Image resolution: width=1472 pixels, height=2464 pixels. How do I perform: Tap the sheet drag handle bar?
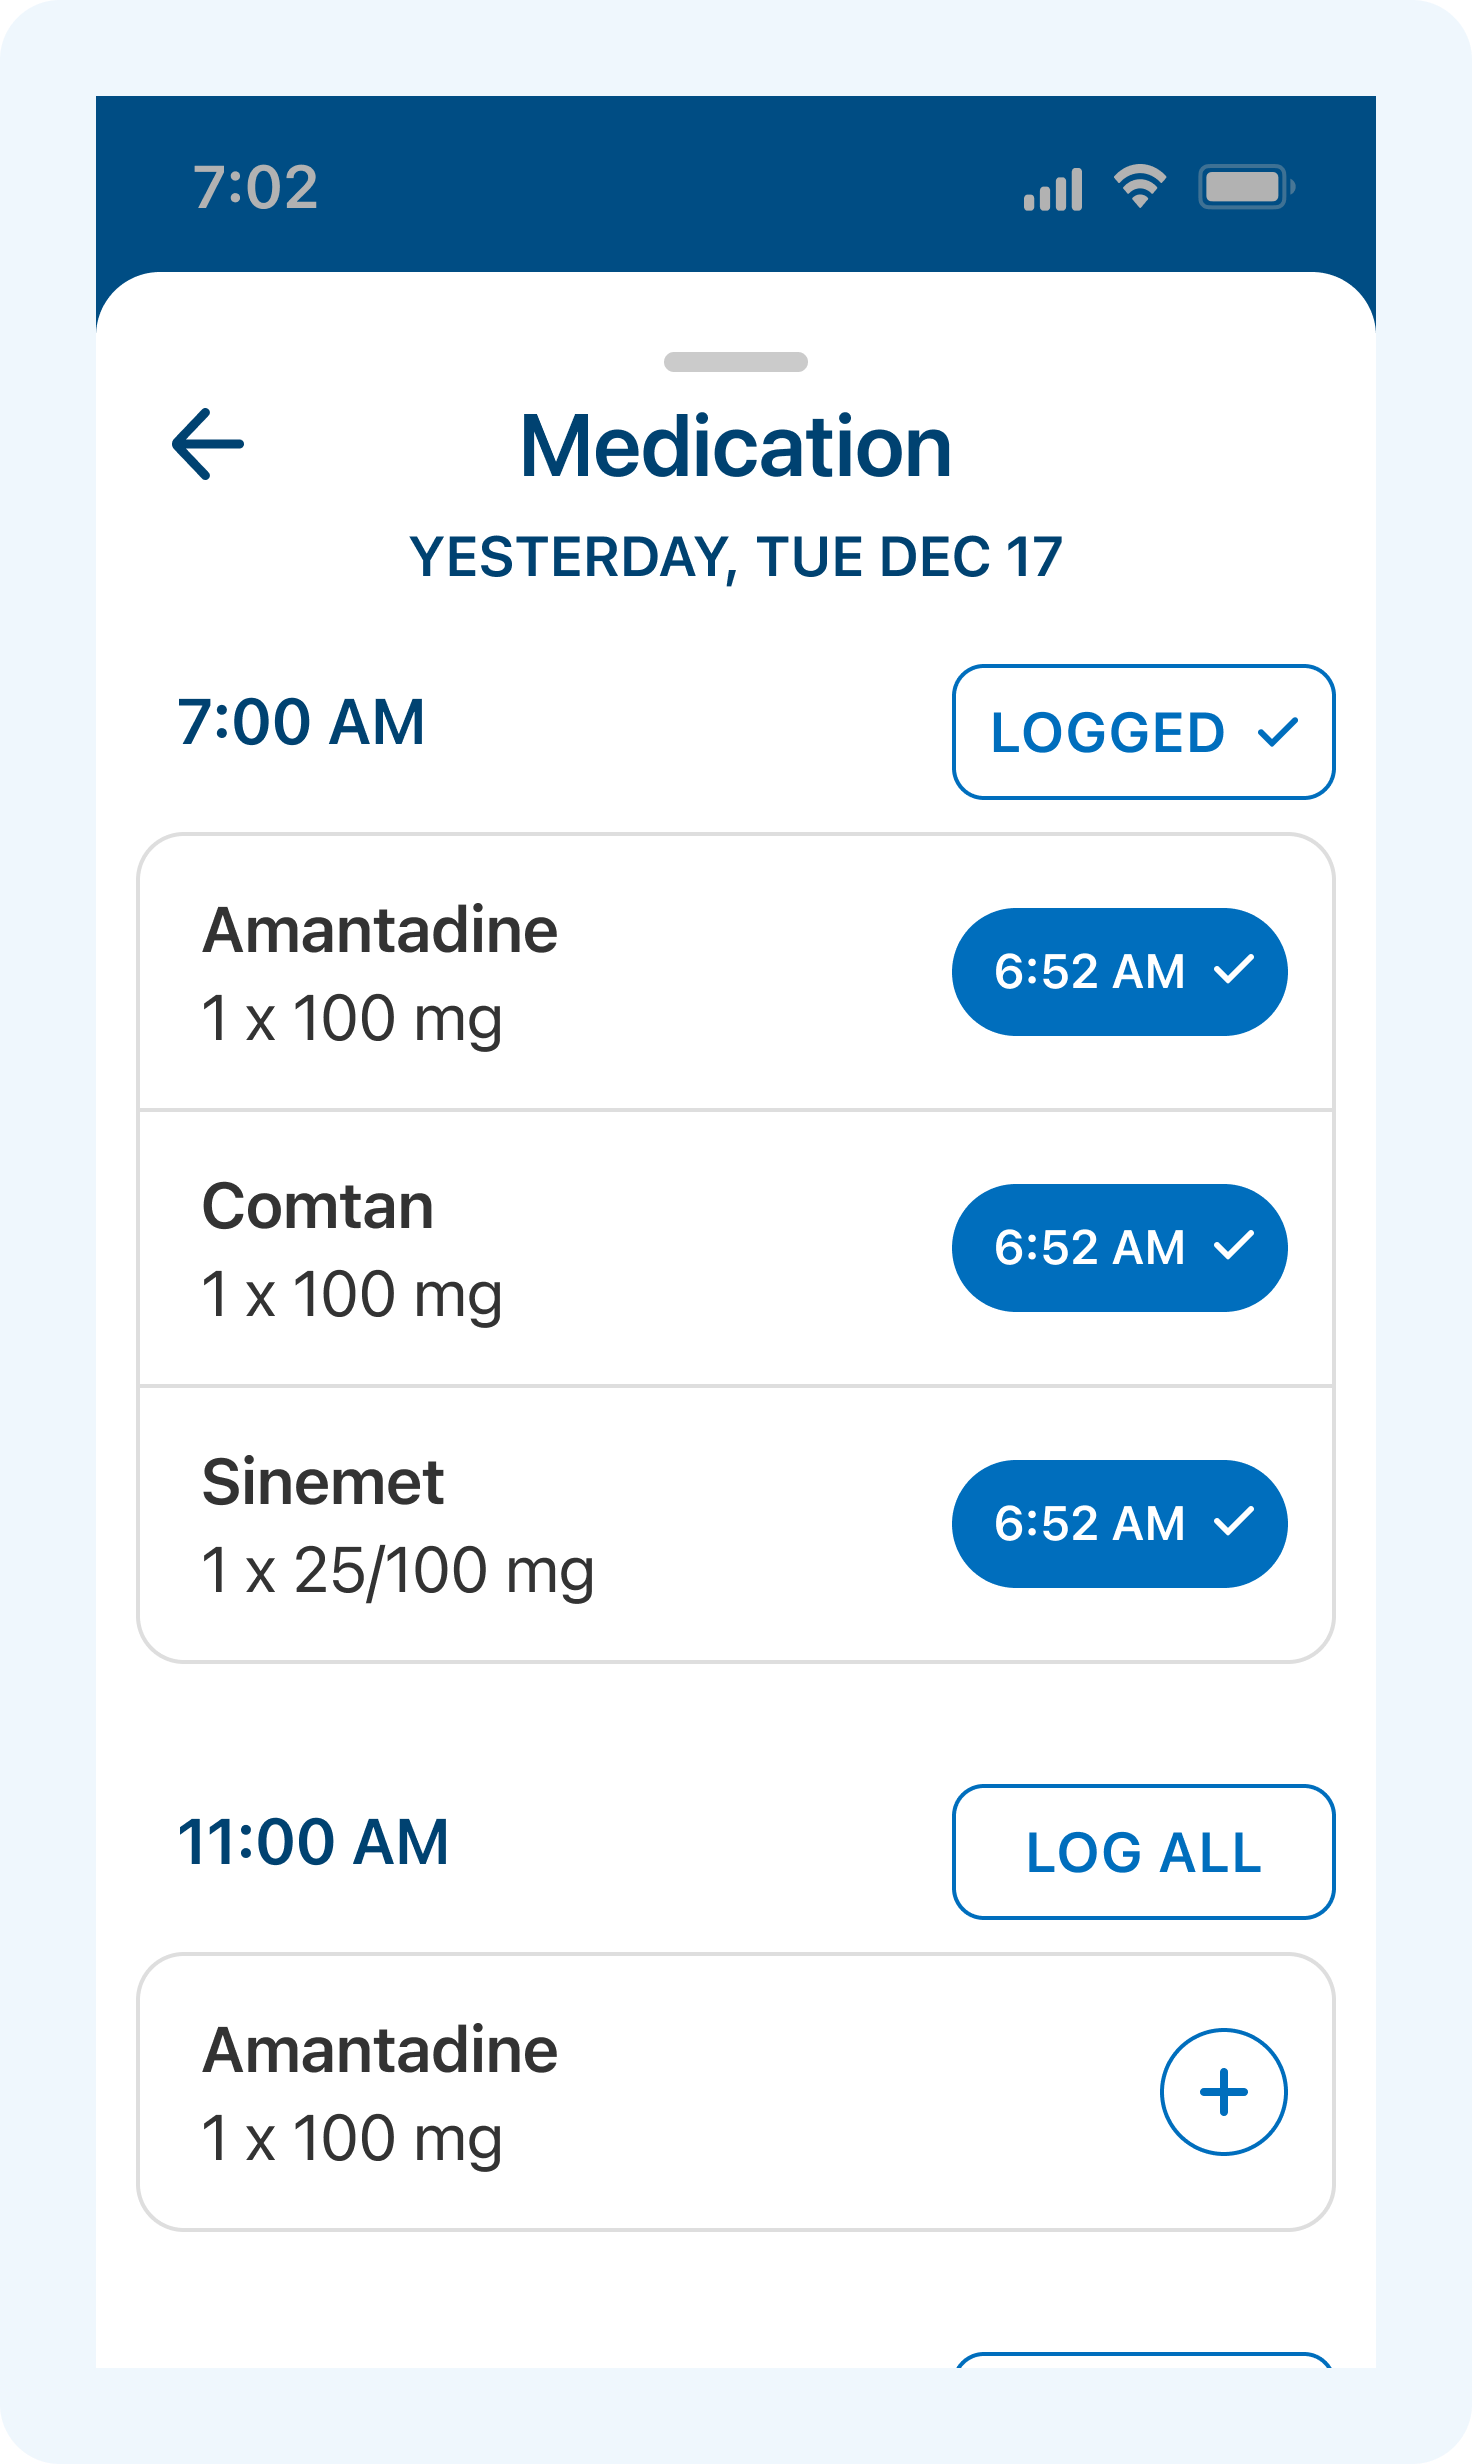pos(736,362)
